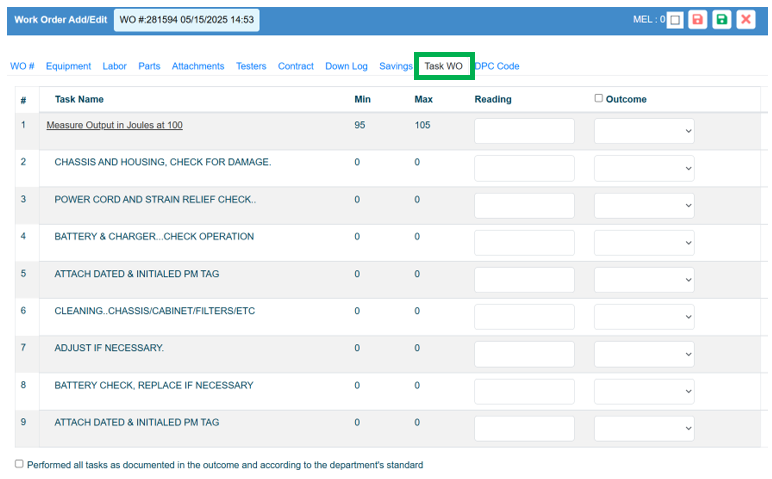This screenshot has width=772, height=479.
Task: Check the 'Performed all tasks' checkbox
Action: (19, 464)
